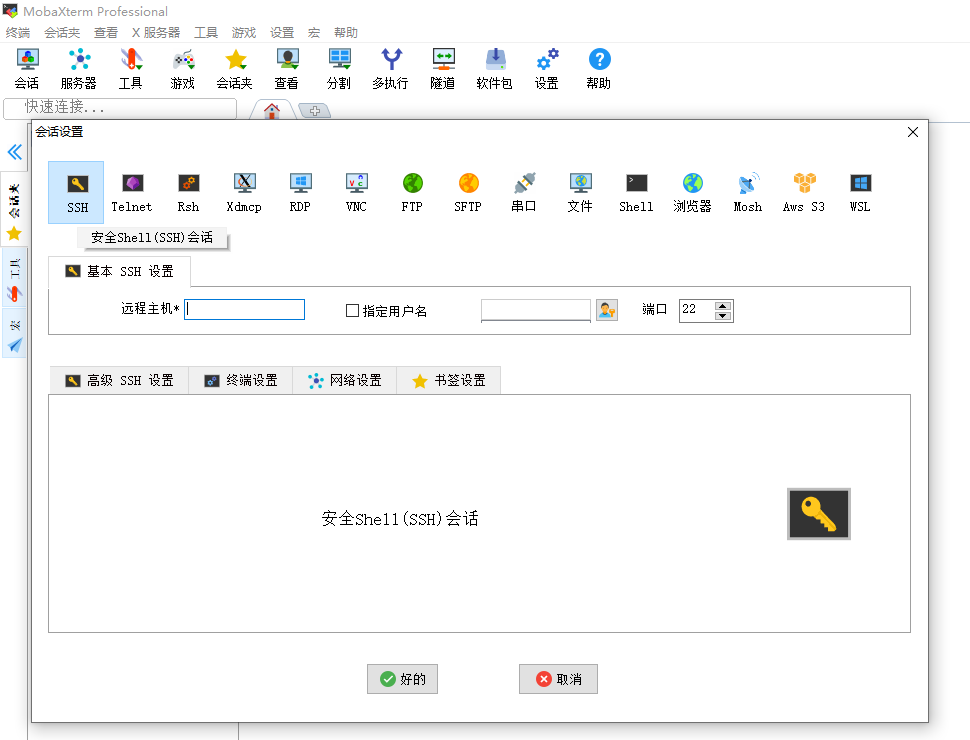970x740 pixels.
Task: Open a new tab with plus tab
Action: tap(314, 111)
